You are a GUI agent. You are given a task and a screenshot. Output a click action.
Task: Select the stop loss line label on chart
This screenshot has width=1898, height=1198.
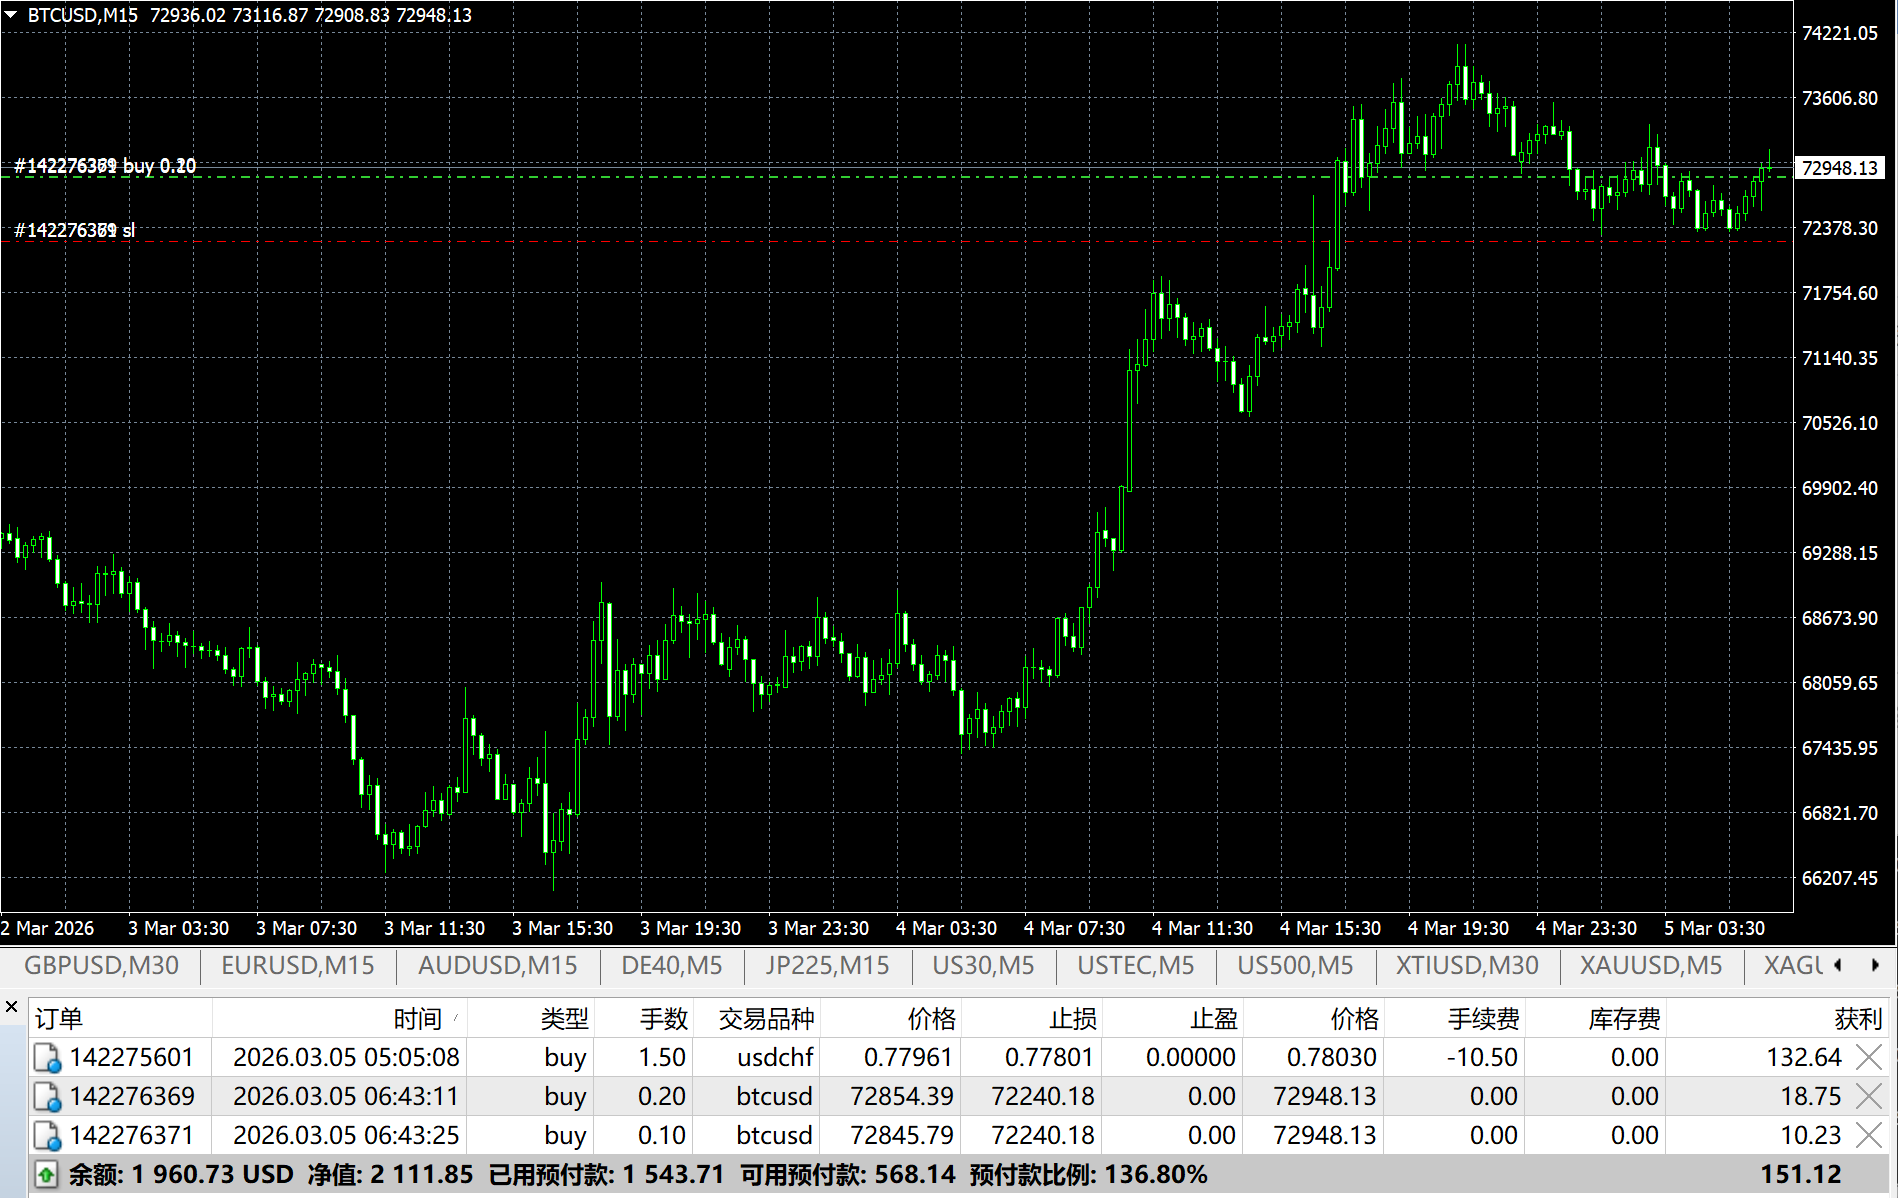click(x=75, y=230)
